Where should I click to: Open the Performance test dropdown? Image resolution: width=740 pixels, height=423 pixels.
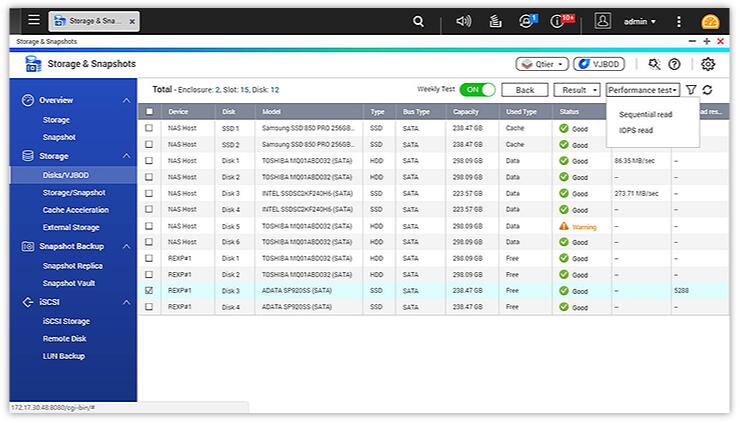click(643, 90)
